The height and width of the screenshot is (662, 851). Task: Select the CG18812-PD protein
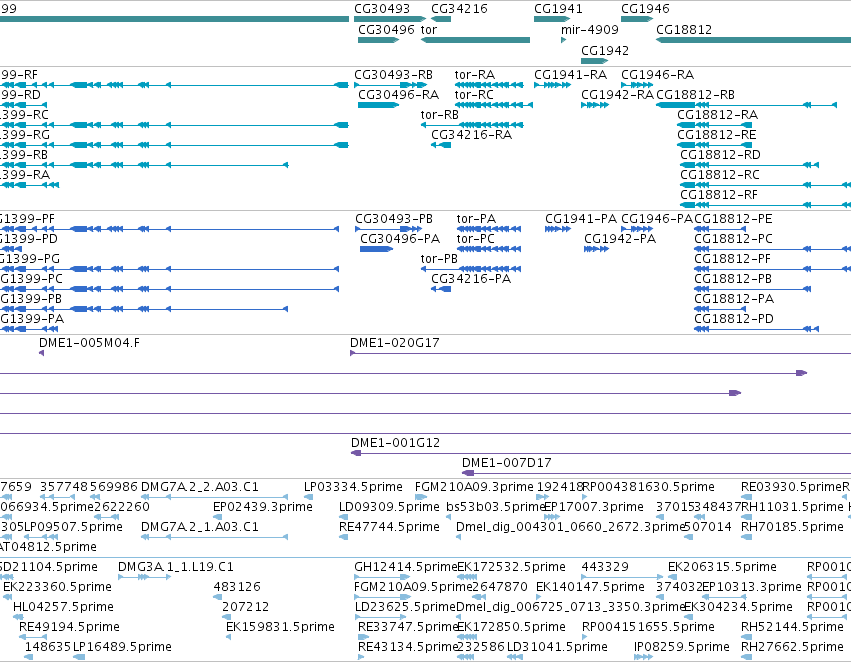tap(757, 329)
